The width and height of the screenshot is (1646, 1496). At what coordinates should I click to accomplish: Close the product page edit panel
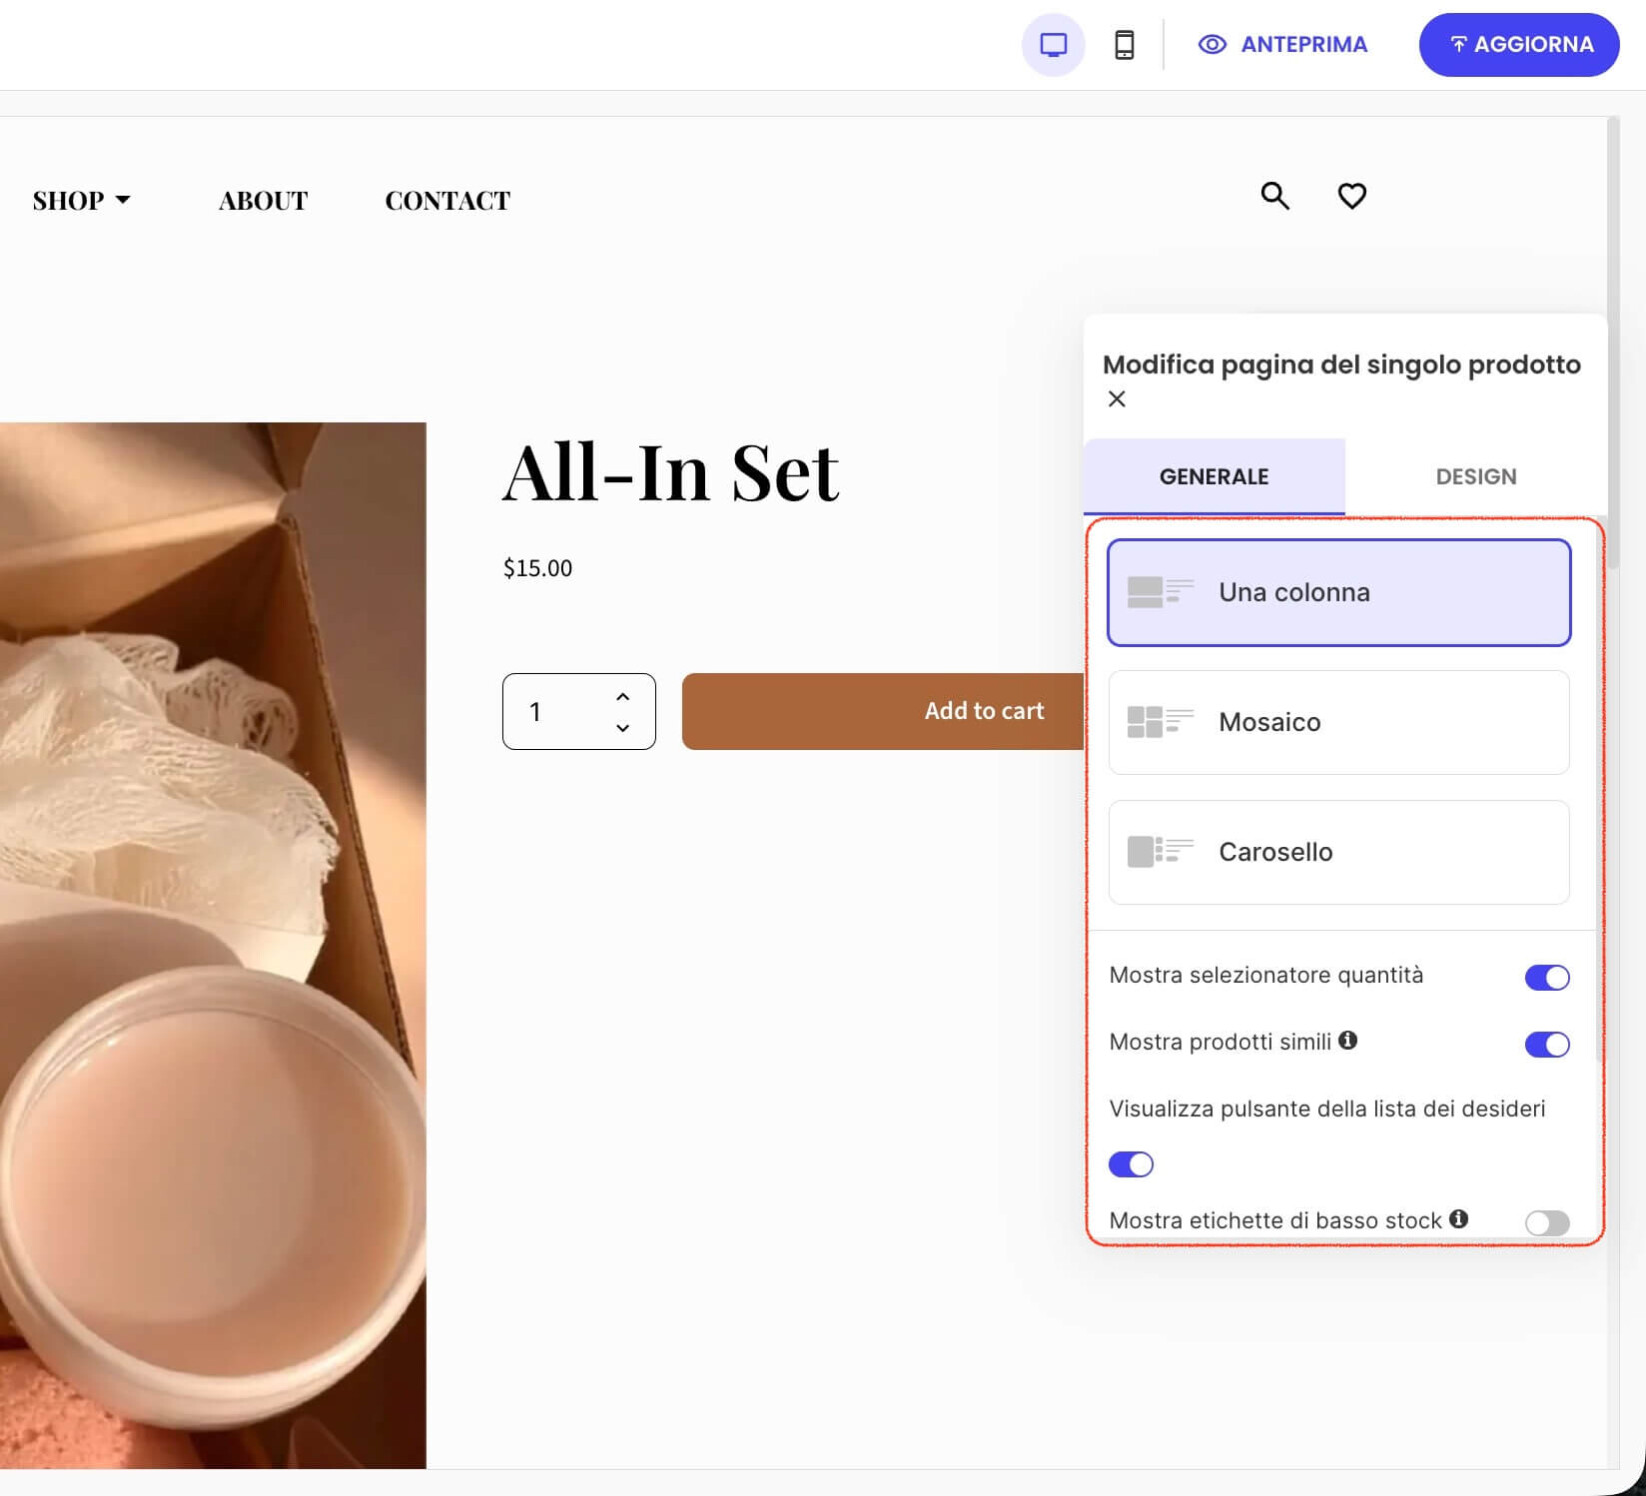pyautogui.click(x=1117, y=399)
